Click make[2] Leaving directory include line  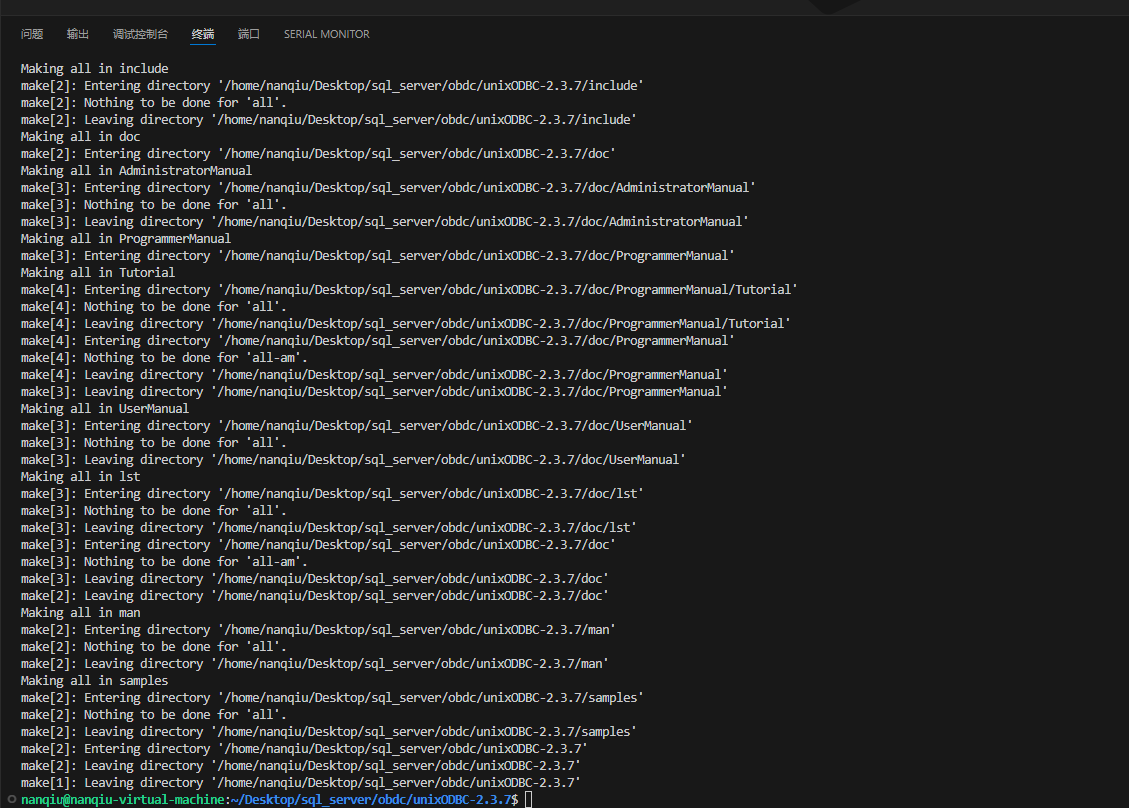click(x=328, y=120)
